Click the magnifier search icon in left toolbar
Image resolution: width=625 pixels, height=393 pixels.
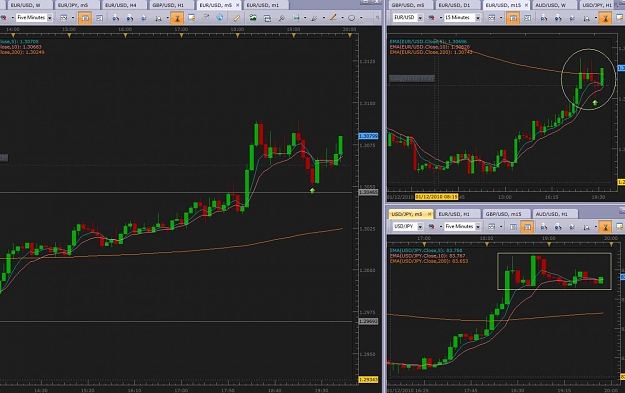click(x=281, y=18)
